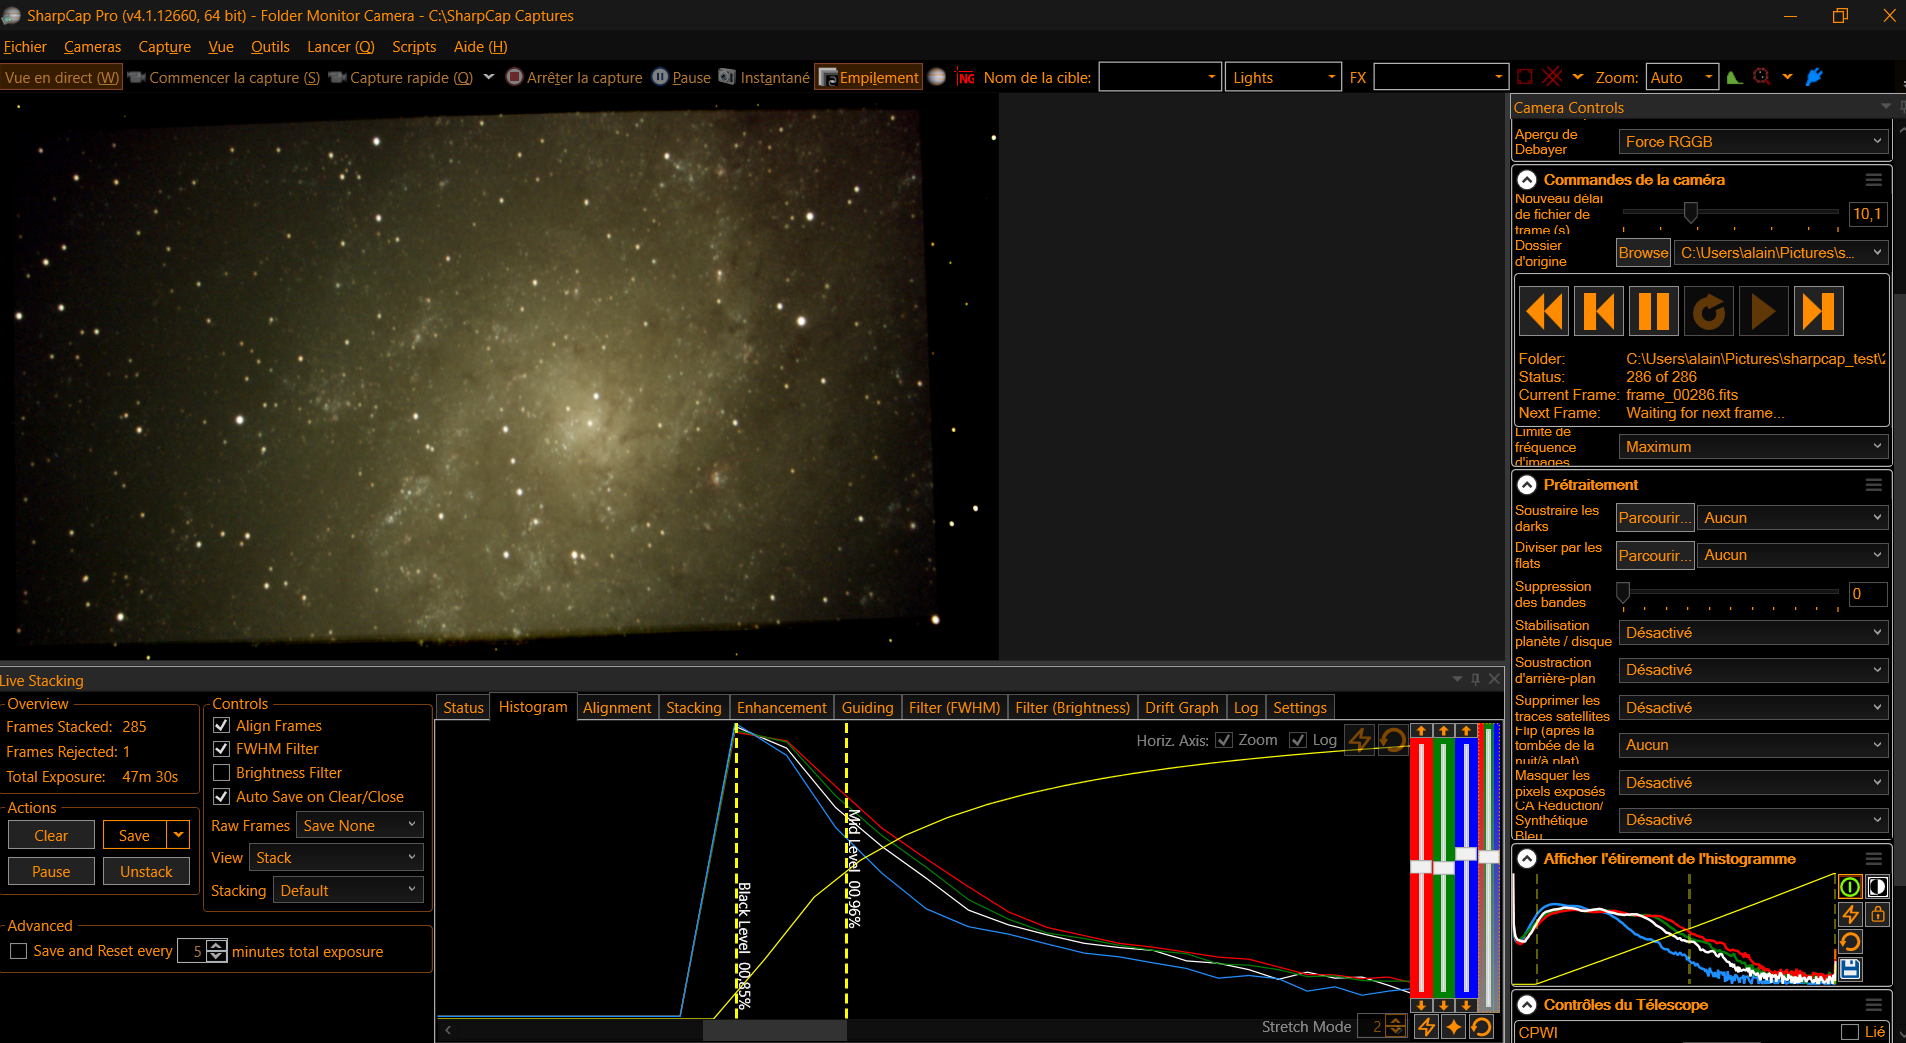Check the Save and Reset every checkbox

click(x=18, y=951)
